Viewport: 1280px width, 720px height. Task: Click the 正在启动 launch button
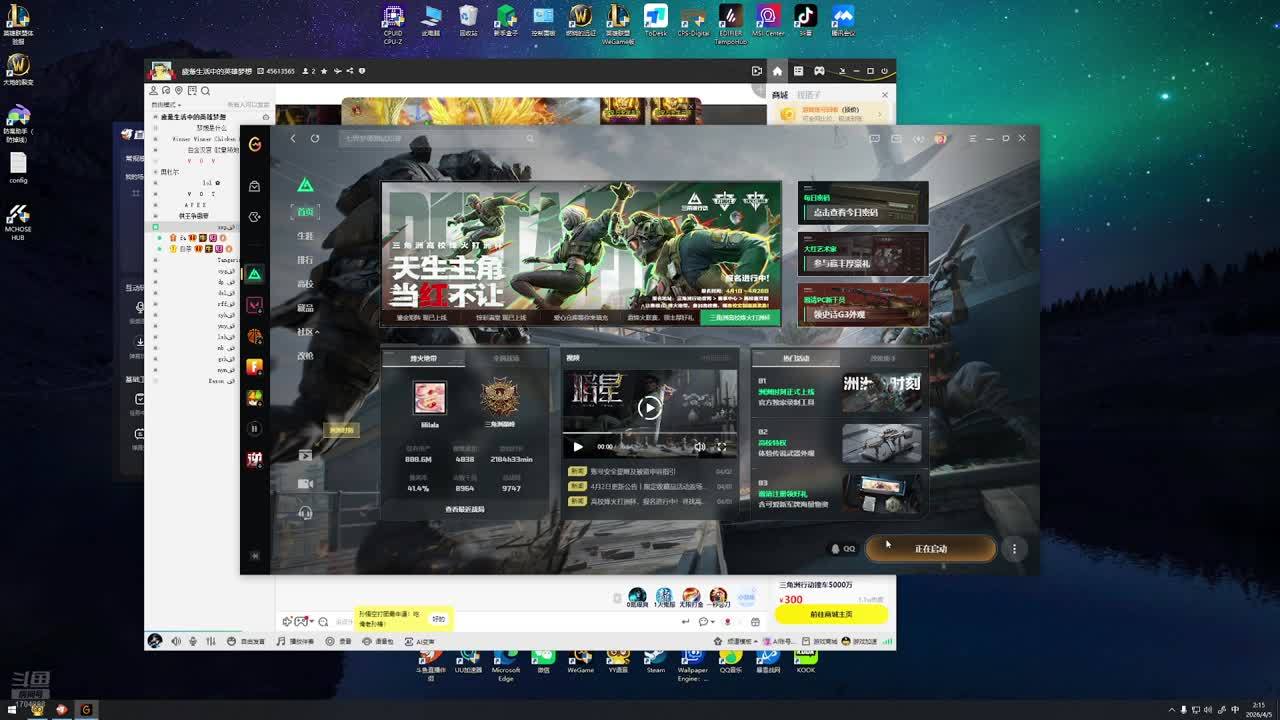click(x=930, y=549)
